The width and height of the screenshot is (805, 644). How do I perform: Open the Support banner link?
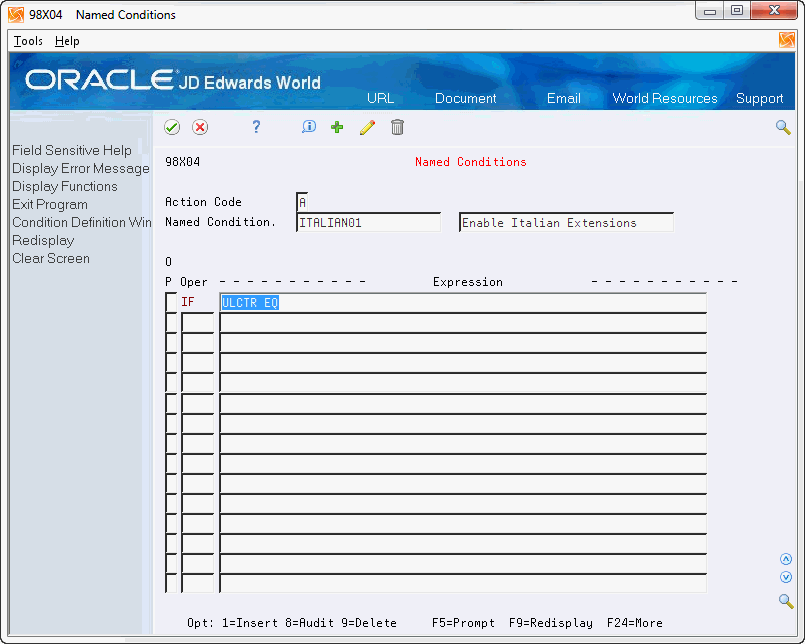point(760,98)
